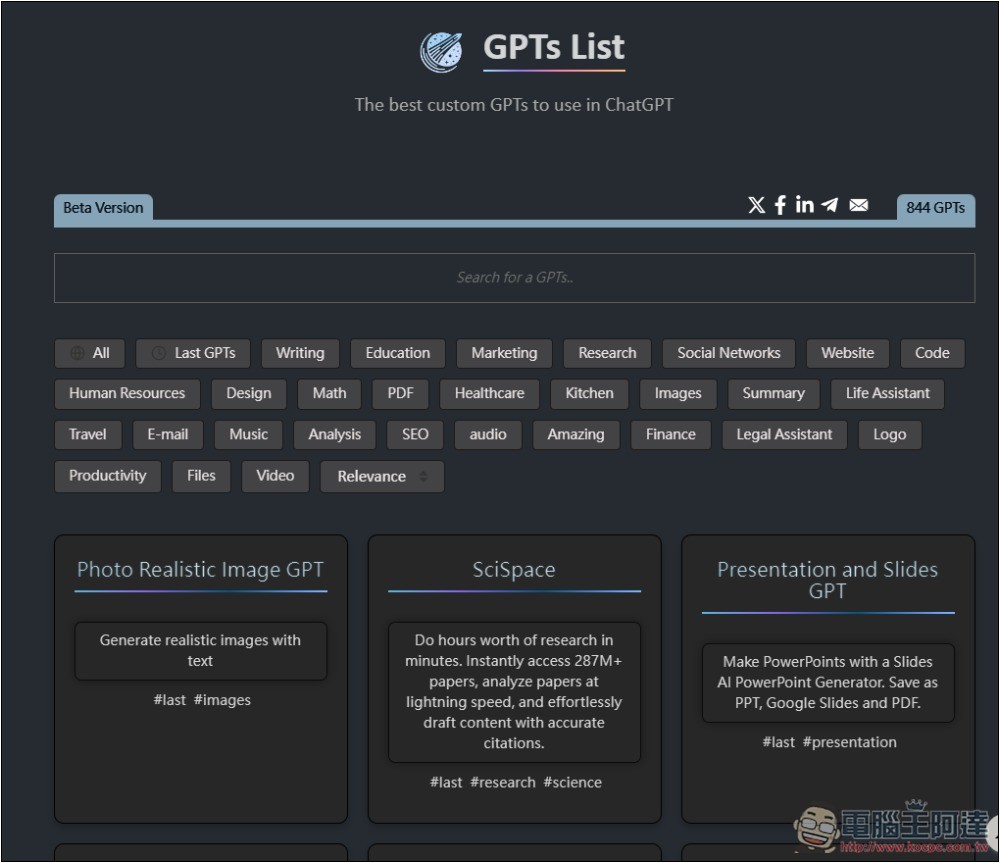This screenshot has height=863, width=1000.
Task: Share via the email envelope icon
Action: (x=858, y=205)
